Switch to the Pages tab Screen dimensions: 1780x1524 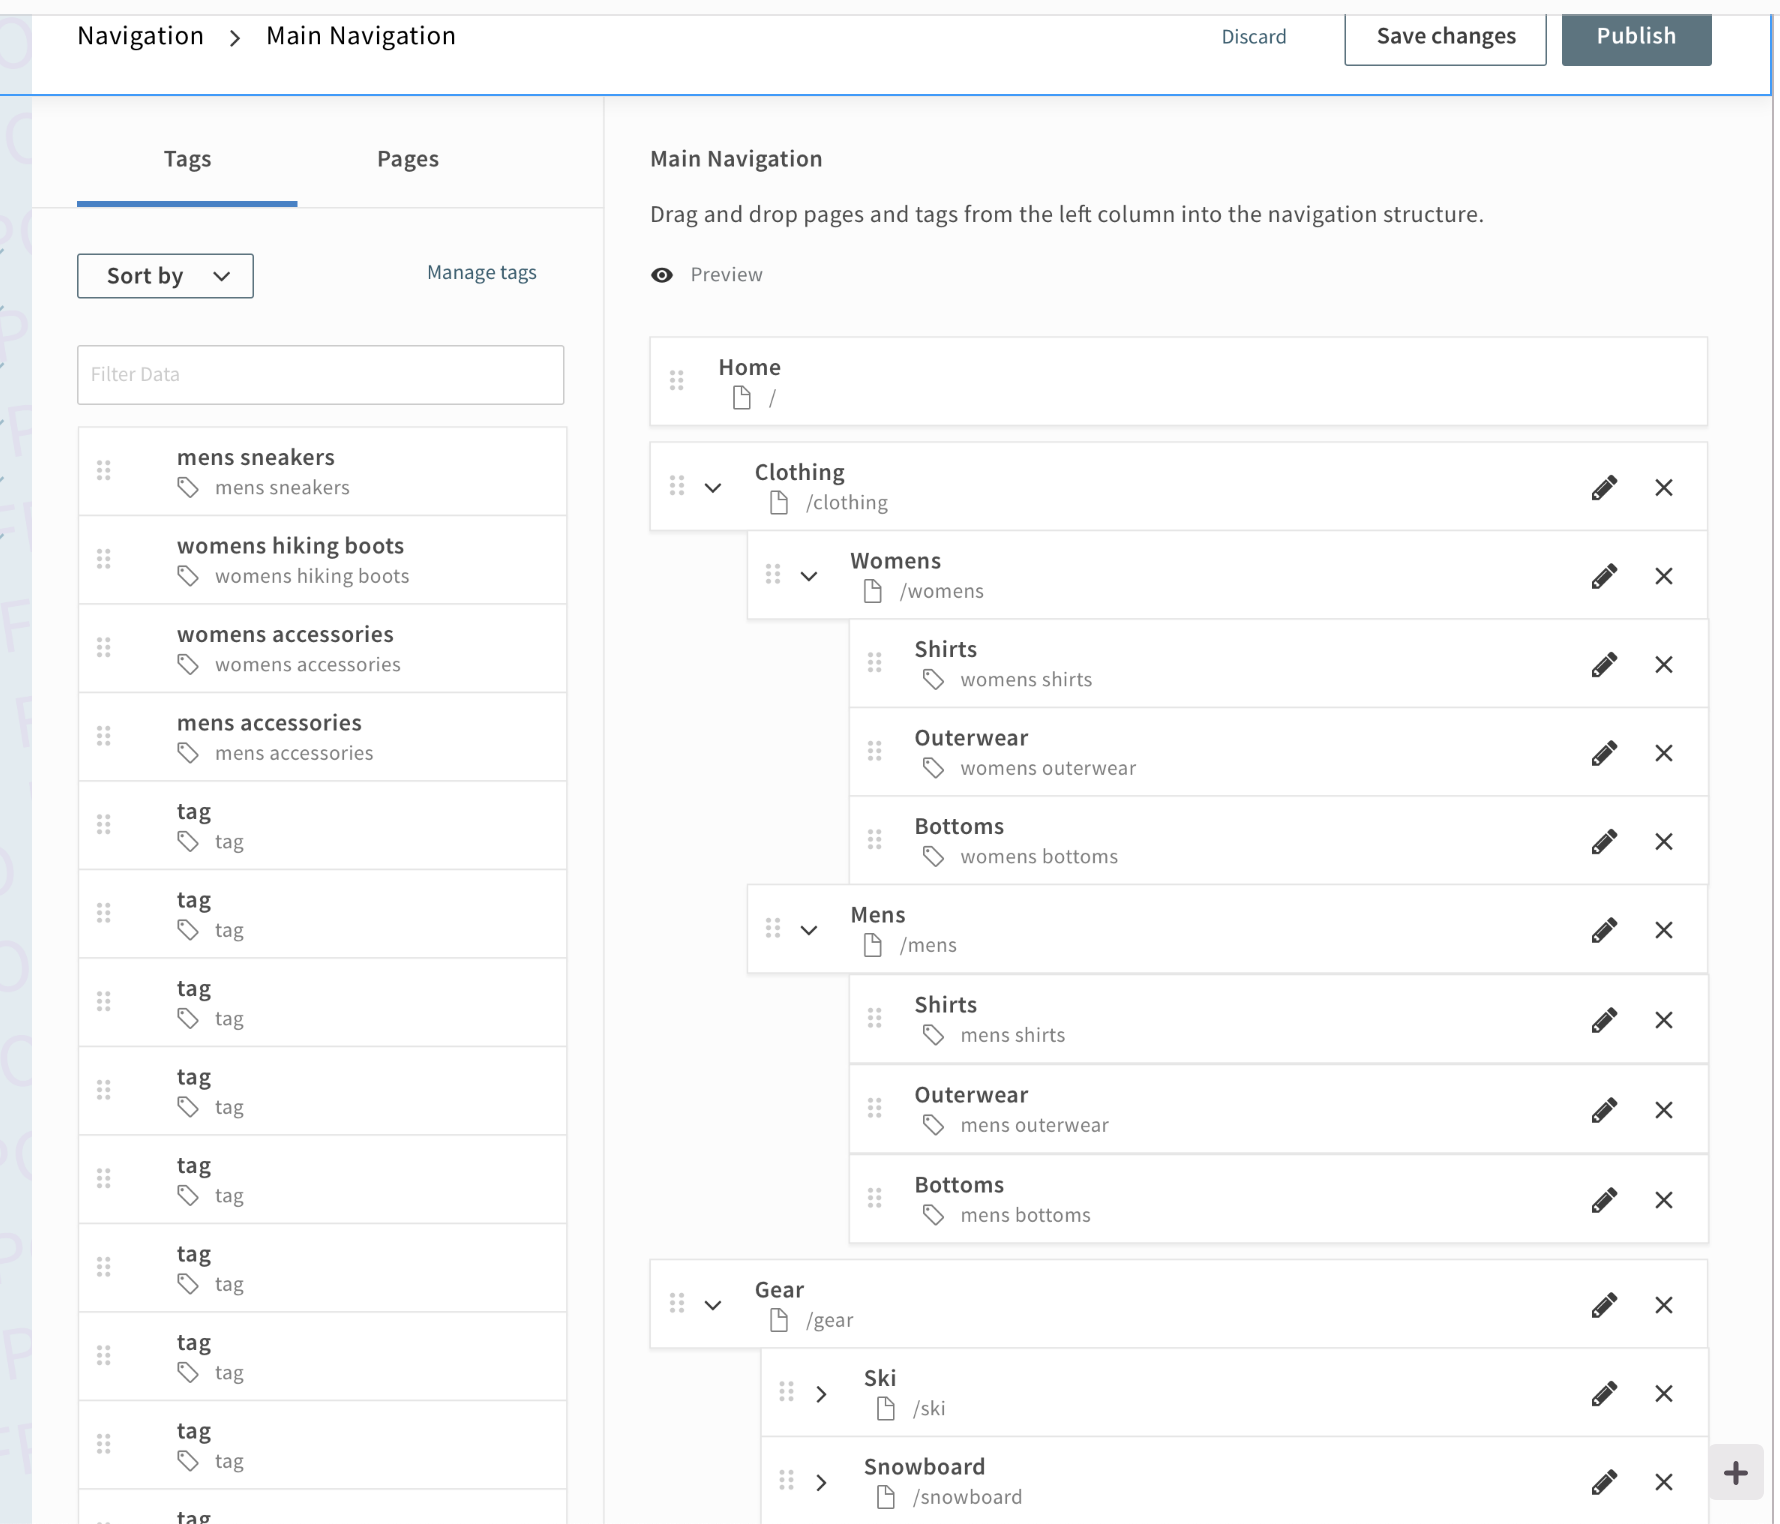coord(407,158)
